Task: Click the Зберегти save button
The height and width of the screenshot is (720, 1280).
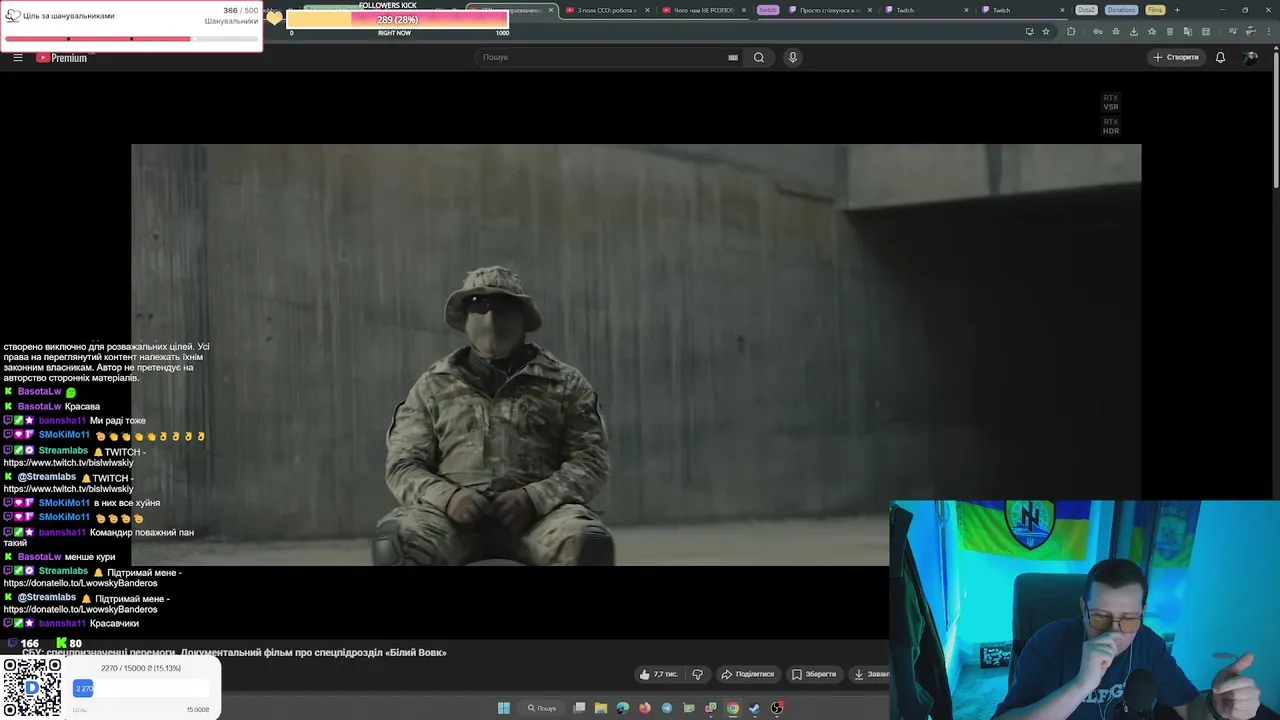Action: [x=814, y=674]
